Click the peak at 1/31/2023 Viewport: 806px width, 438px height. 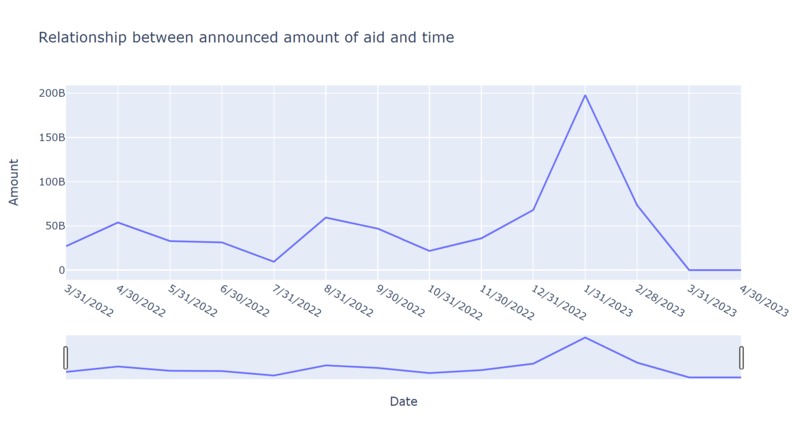tap(585, 95)
